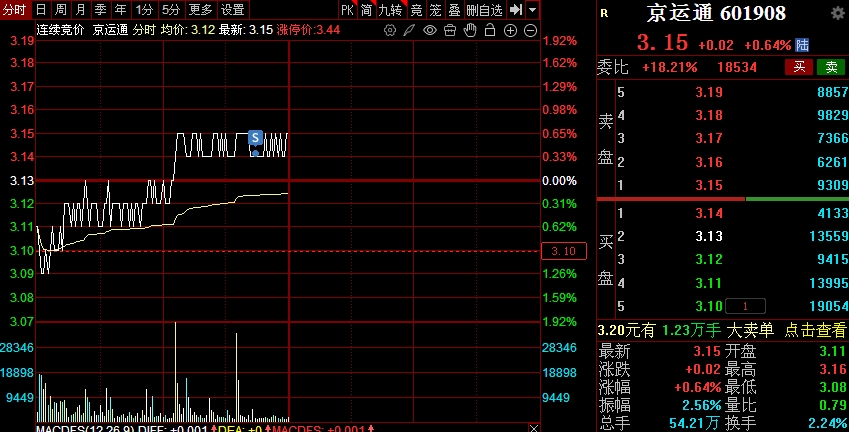Select sell 2 price 3.16
This screenshot has height=432, width=849.
pos(709,162)
